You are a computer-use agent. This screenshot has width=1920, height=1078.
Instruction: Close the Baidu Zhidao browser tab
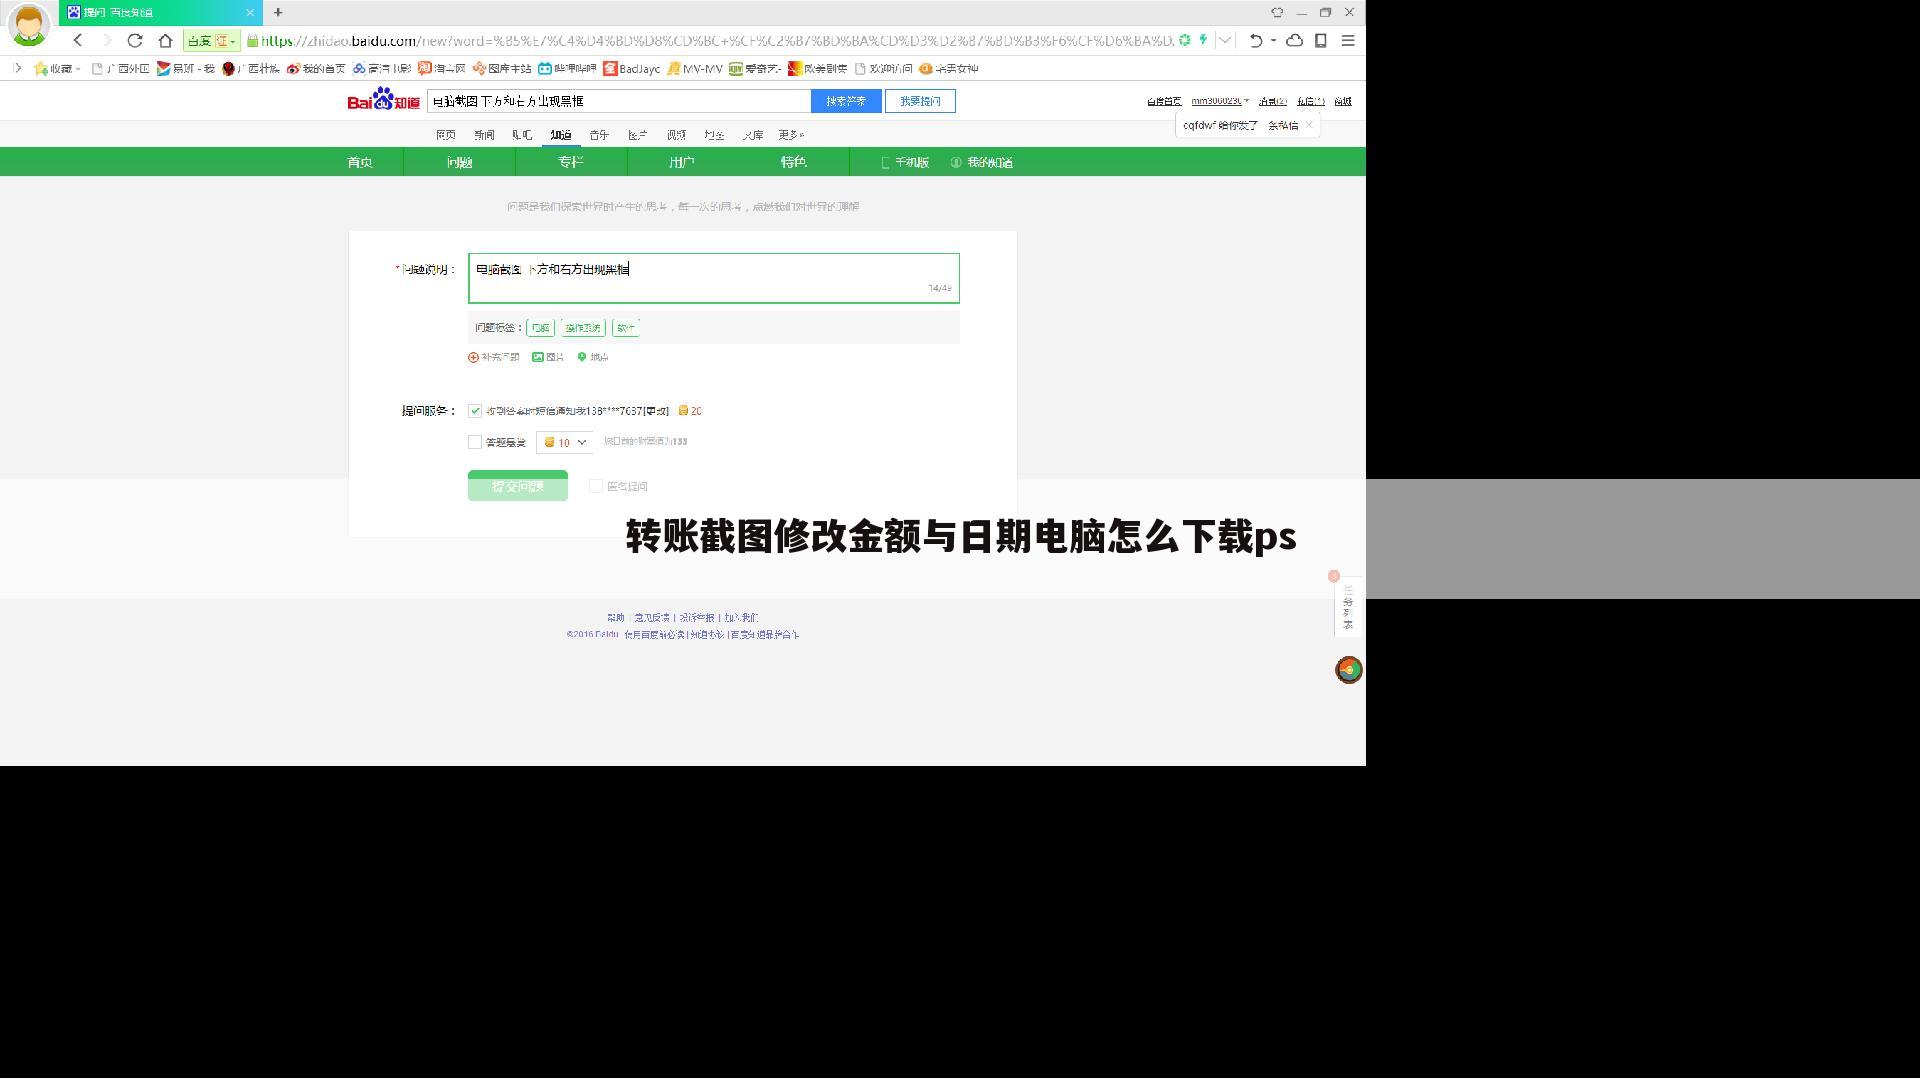click(250, 12)
